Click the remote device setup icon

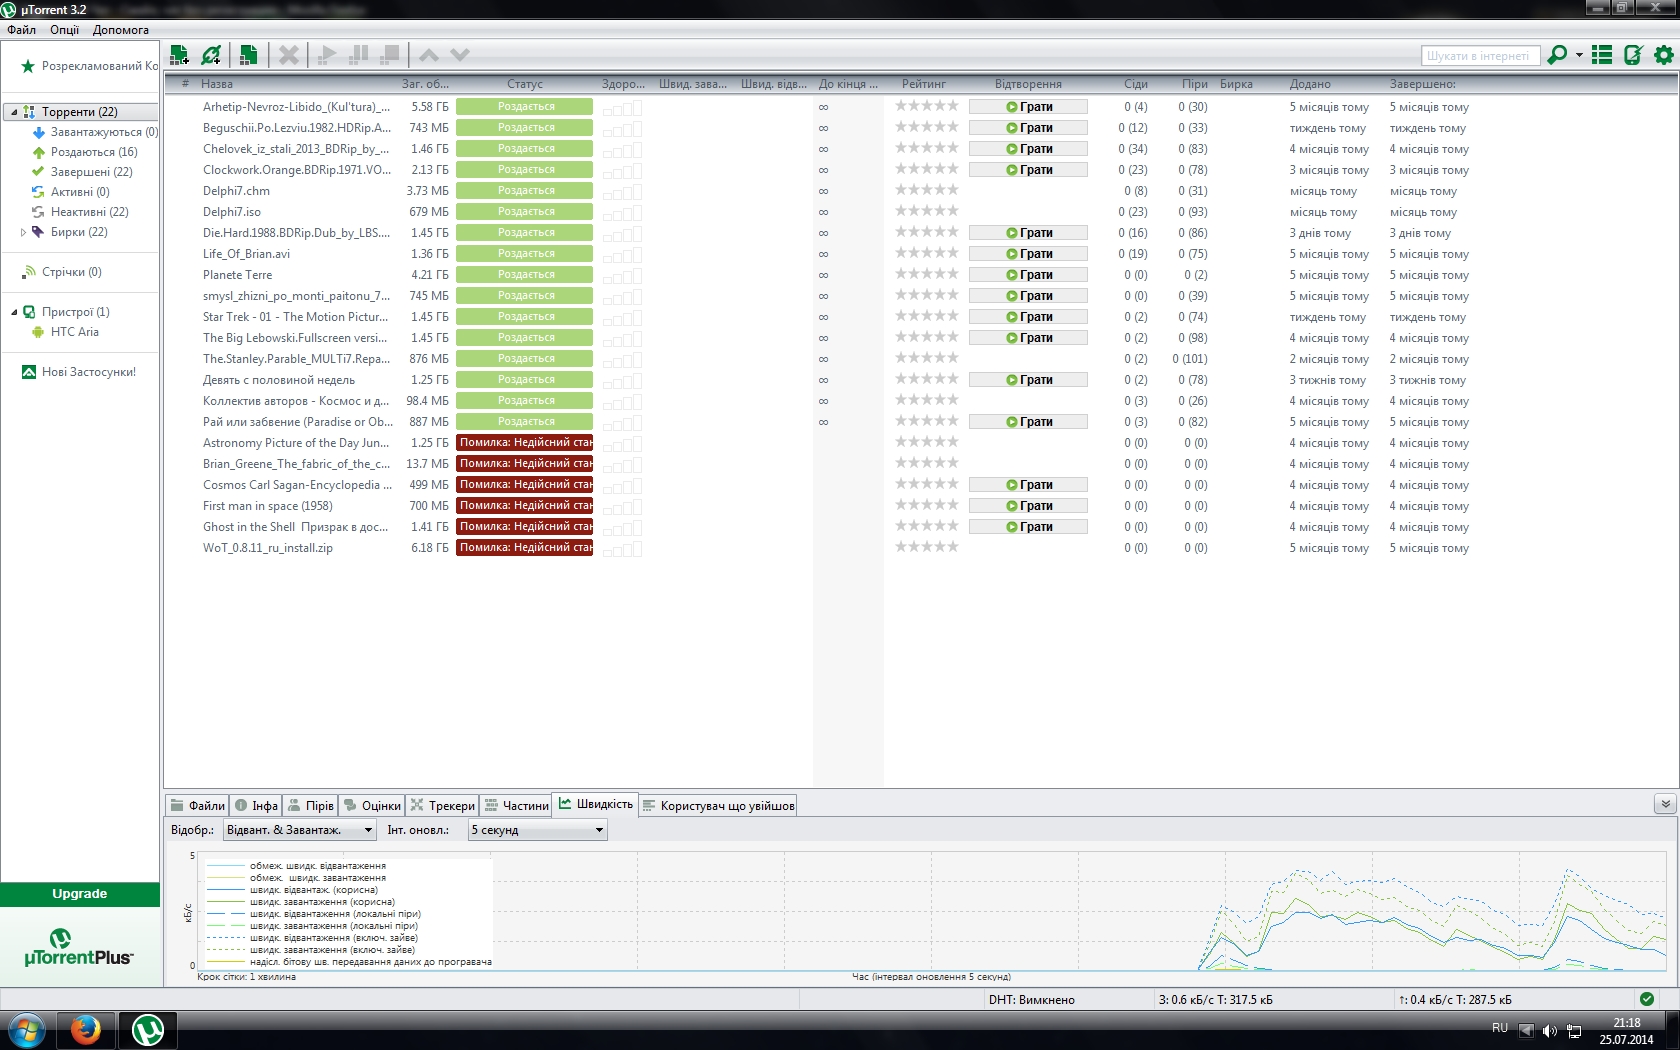[1633, 55]
